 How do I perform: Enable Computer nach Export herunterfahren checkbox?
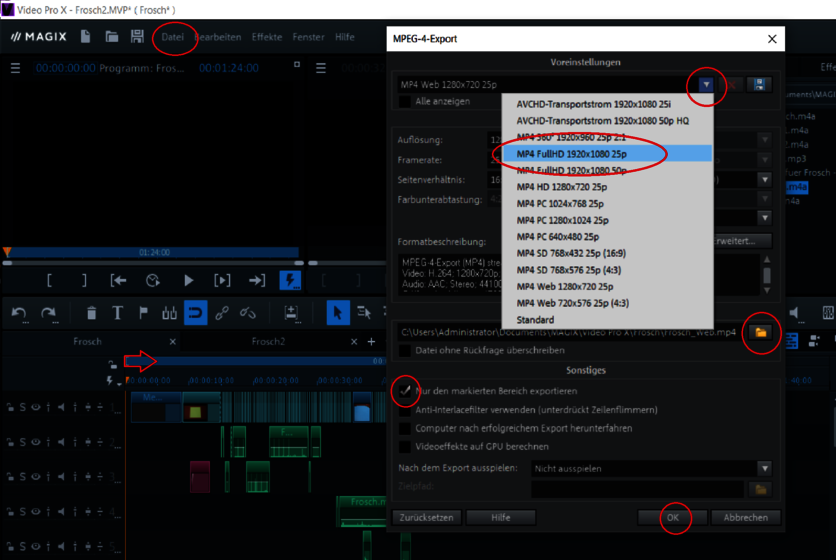point(405,428)
